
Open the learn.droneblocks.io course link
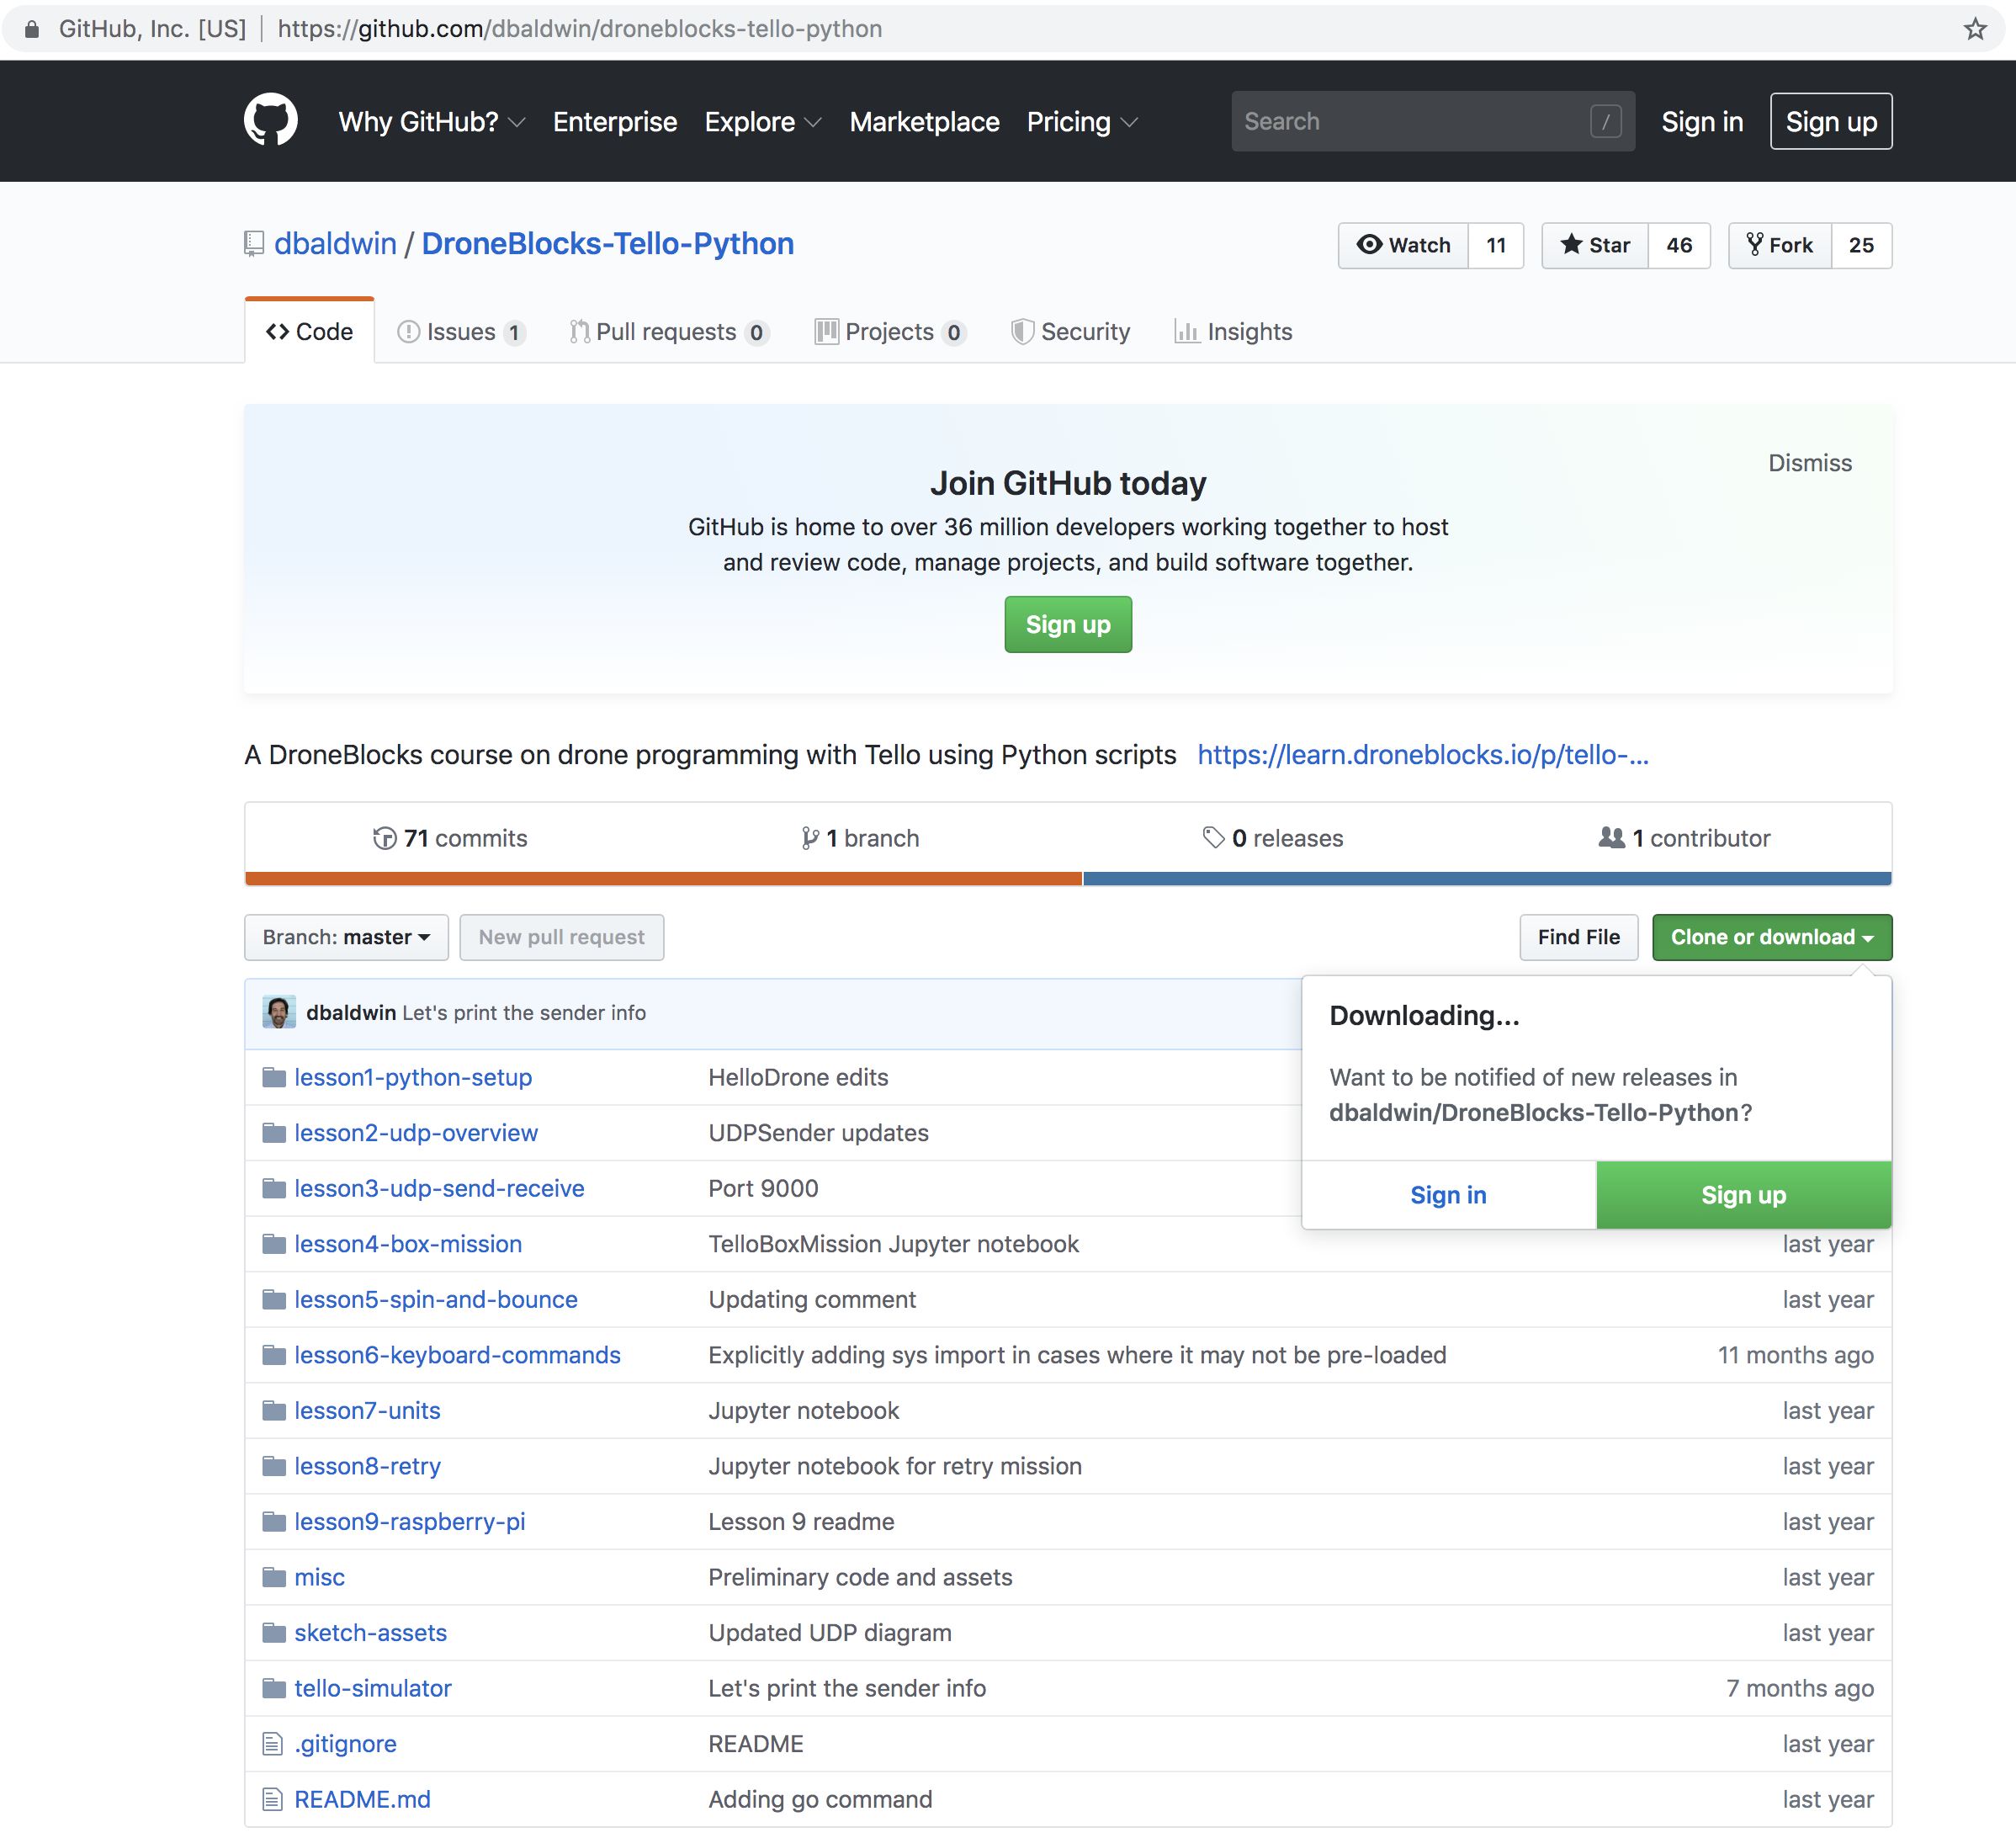[x=1423, y=754]
